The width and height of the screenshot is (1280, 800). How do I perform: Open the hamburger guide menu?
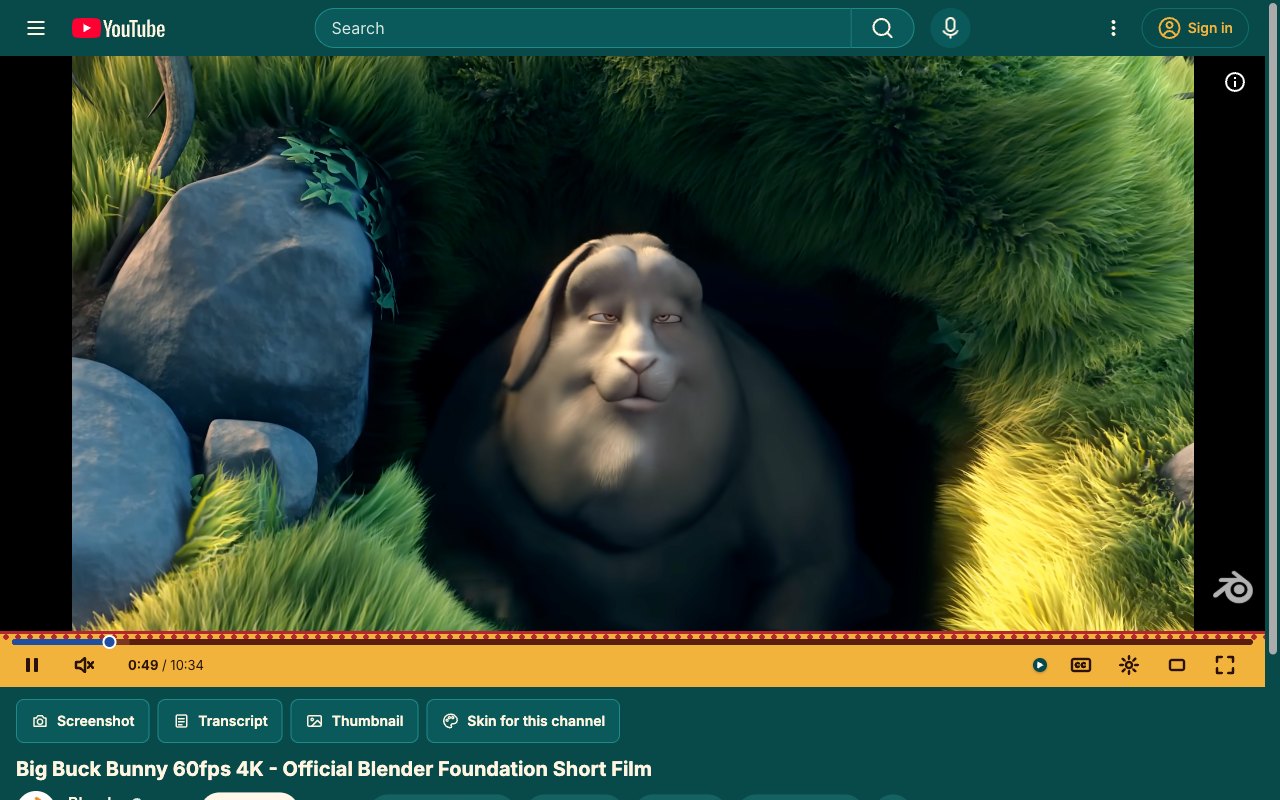[36, 28]
